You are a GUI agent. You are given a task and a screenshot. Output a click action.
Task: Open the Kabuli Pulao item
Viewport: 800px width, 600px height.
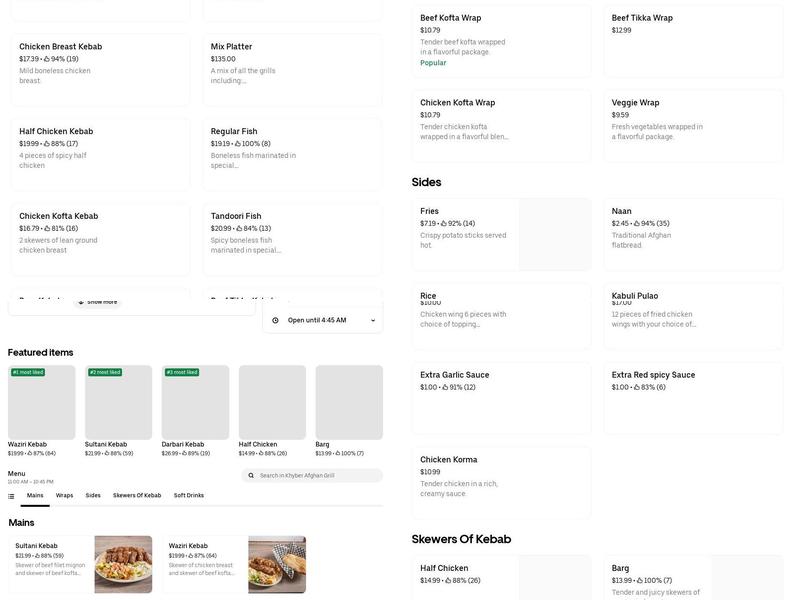click(x=693, y=316)
